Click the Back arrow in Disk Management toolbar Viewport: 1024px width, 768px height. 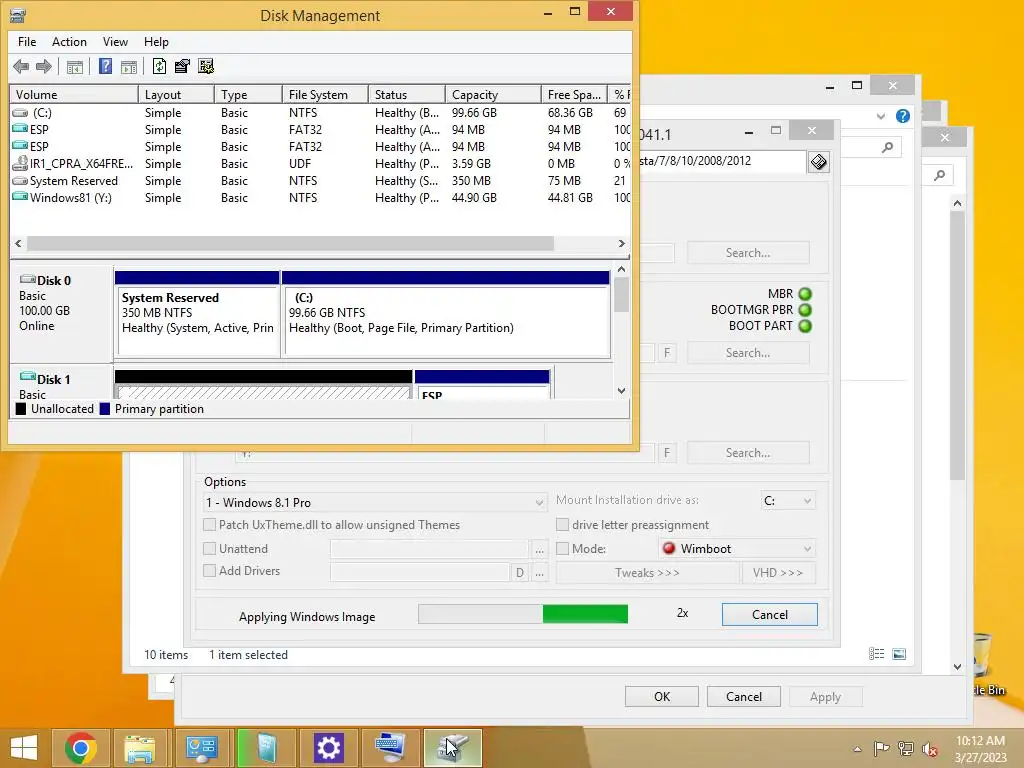point(21,66)
